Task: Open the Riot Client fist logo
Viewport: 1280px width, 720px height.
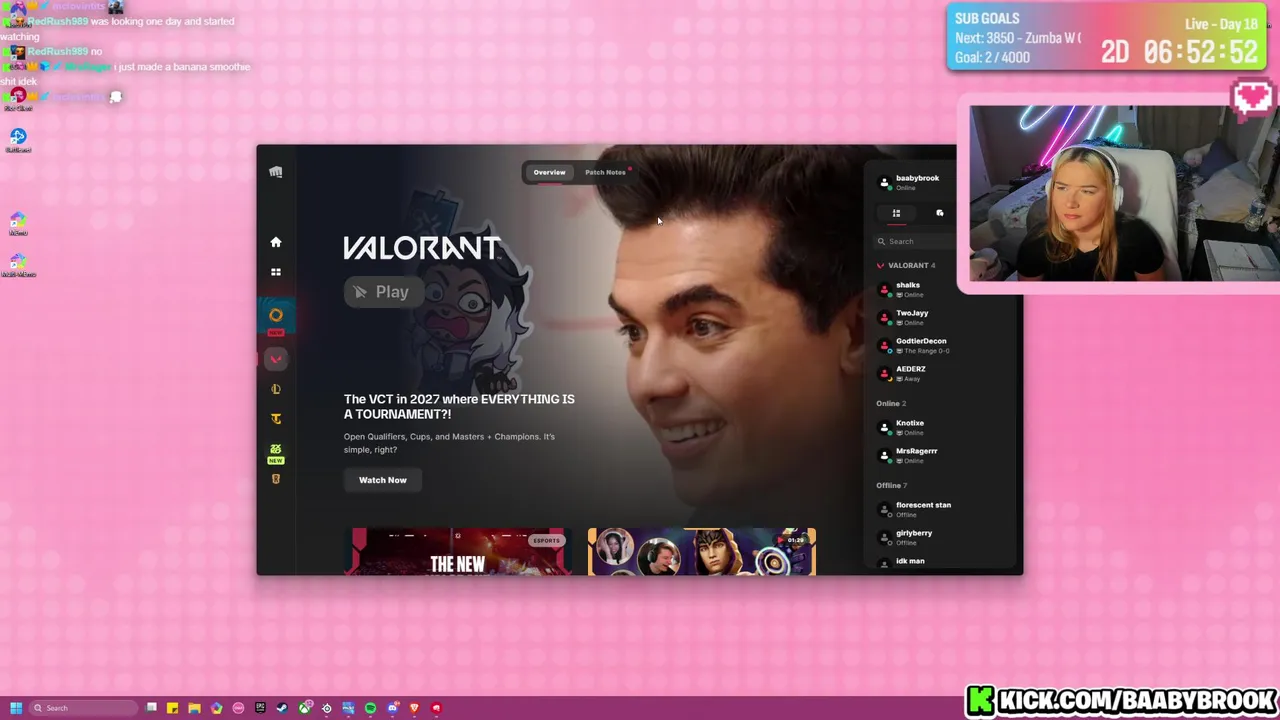Action: pos(276,172)
